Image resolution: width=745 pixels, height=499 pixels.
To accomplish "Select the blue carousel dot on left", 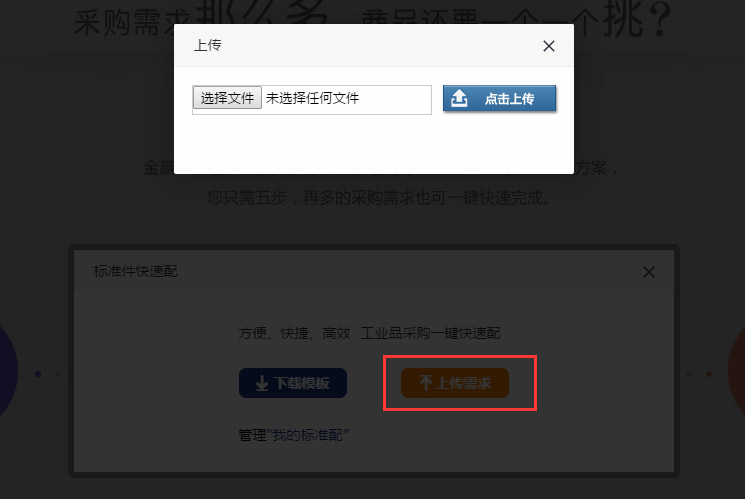I will 38,374.
